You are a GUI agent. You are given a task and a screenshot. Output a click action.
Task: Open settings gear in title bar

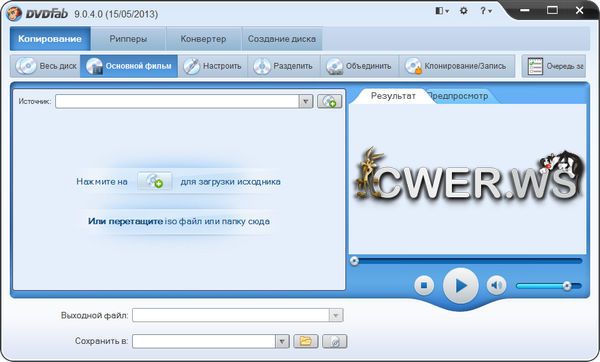pos(464,11)
